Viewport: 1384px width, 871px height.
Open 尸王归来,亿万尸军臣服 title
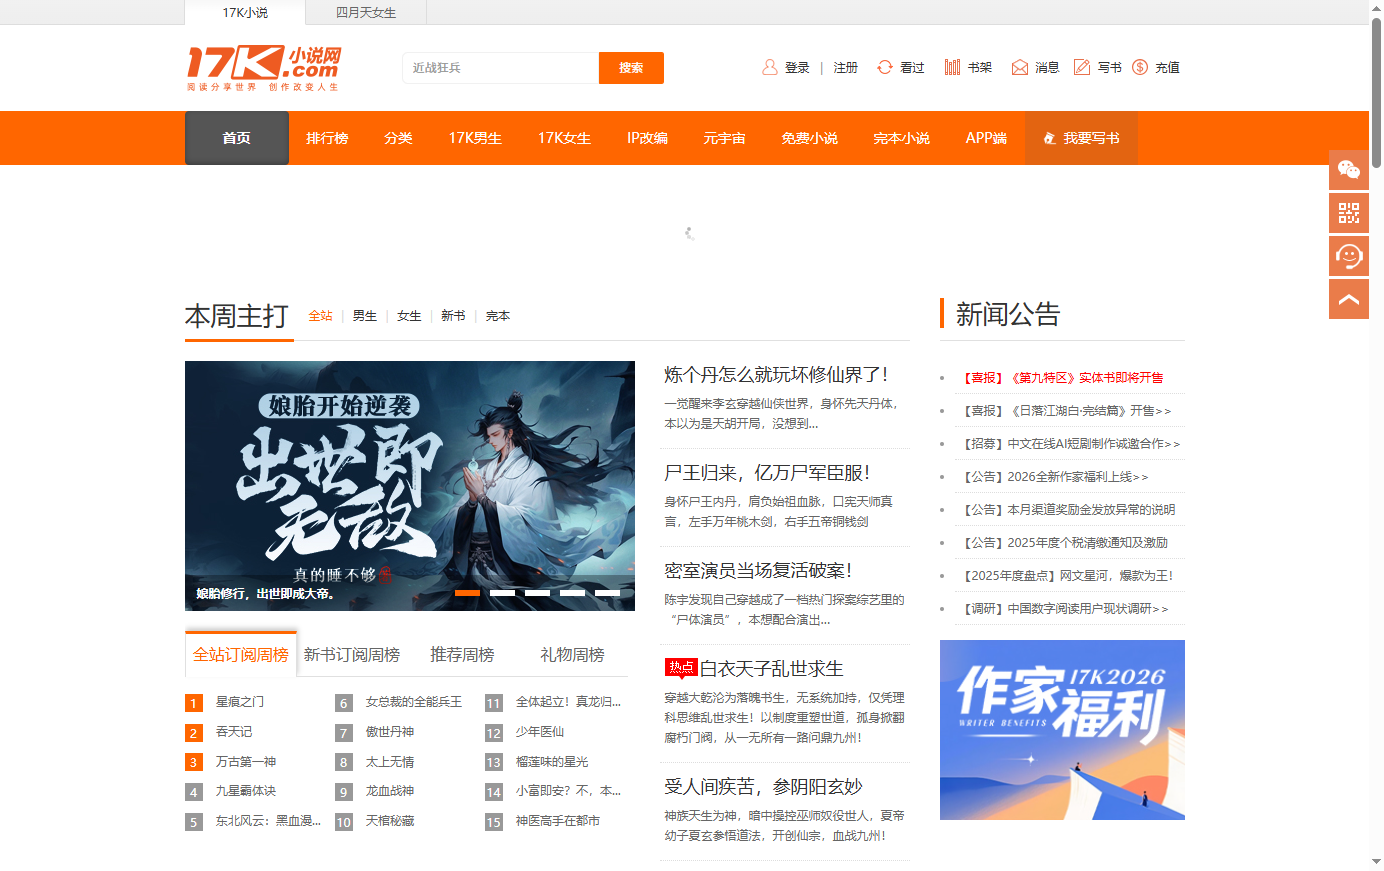[x=767, y=473]
